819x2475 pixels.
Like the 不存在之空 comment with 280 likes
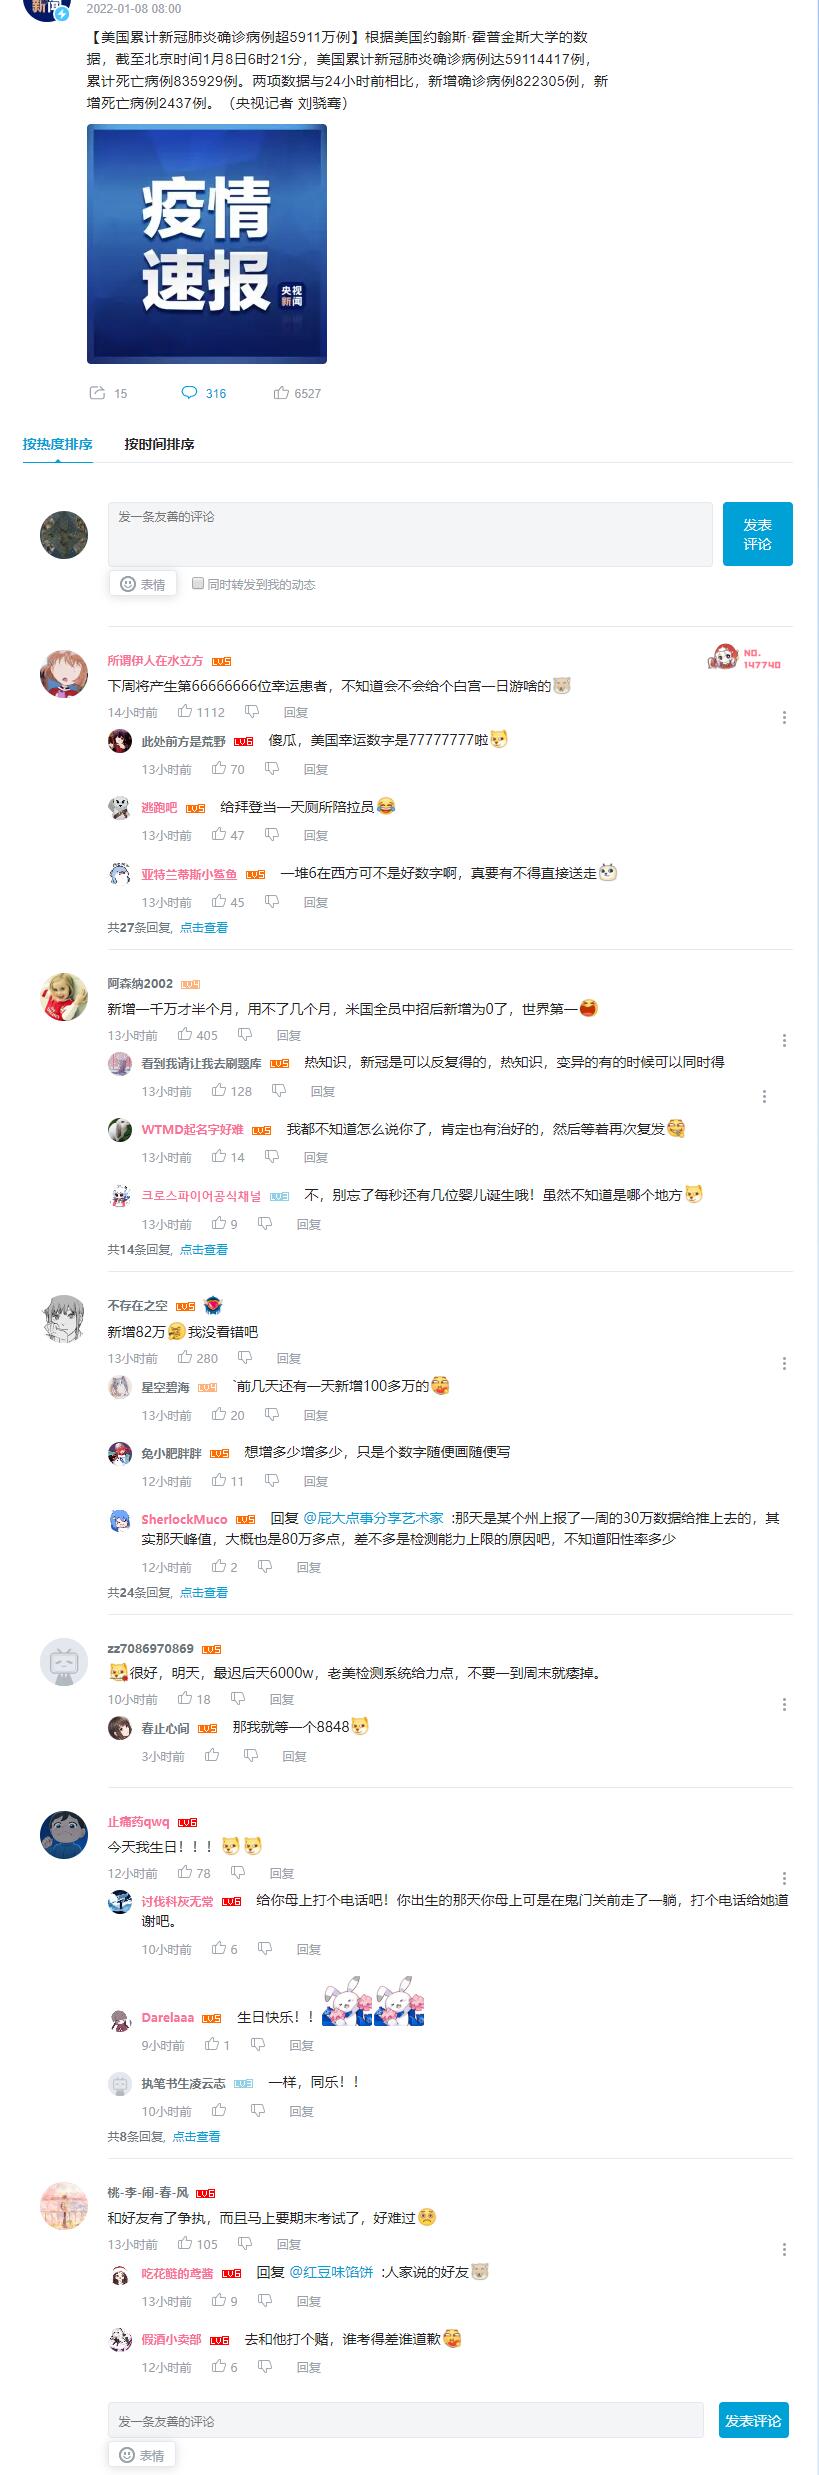point(185,1358)
